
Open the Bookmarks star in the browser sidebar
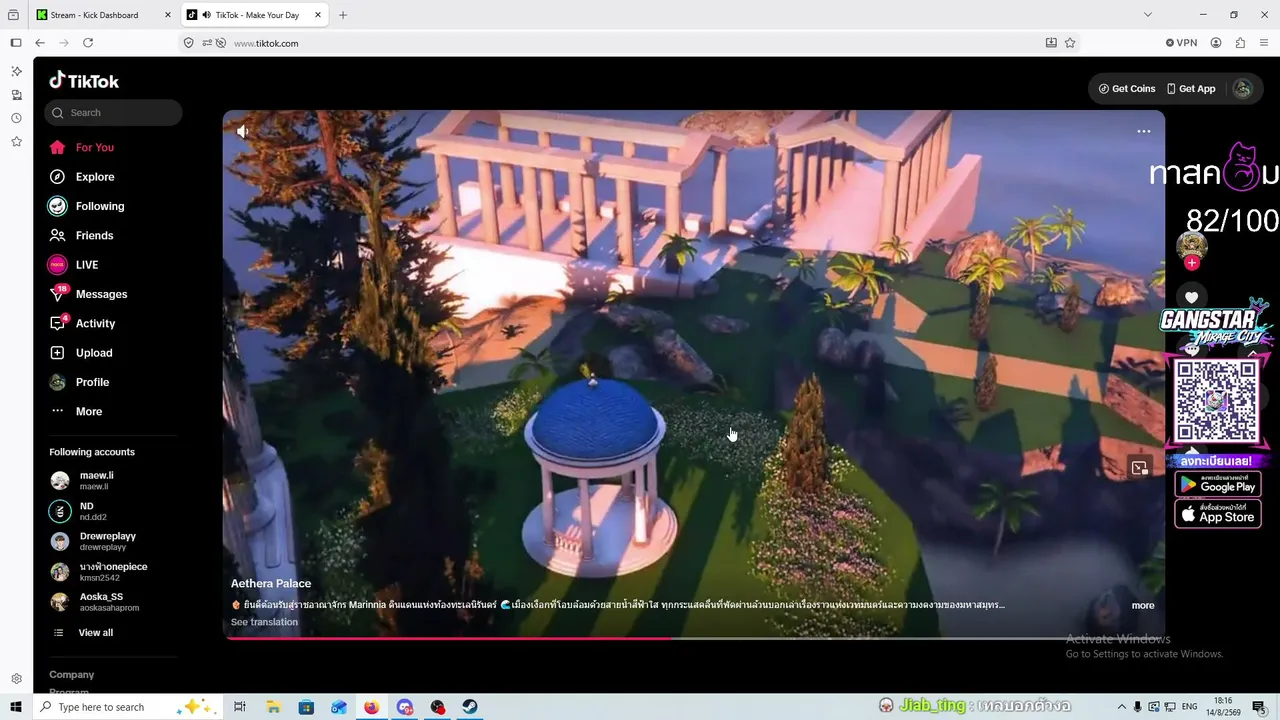[x=16, y=142]
